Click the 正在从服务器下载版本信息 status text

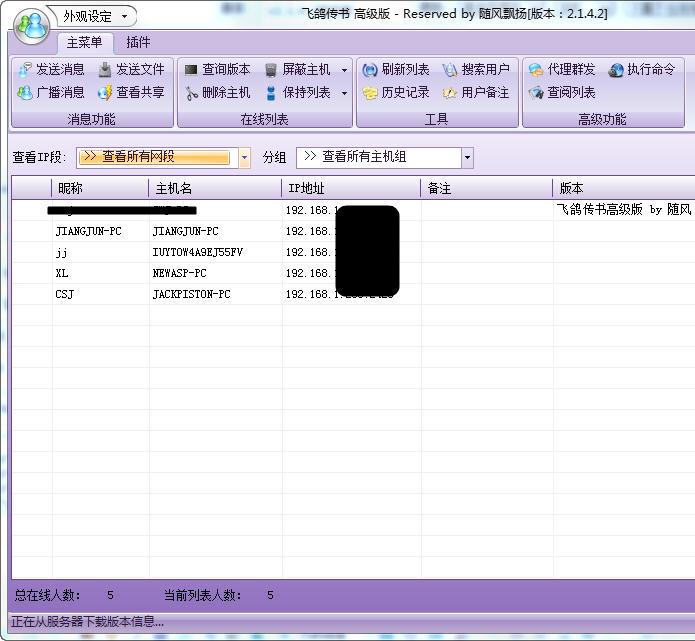tap(88, 622)
